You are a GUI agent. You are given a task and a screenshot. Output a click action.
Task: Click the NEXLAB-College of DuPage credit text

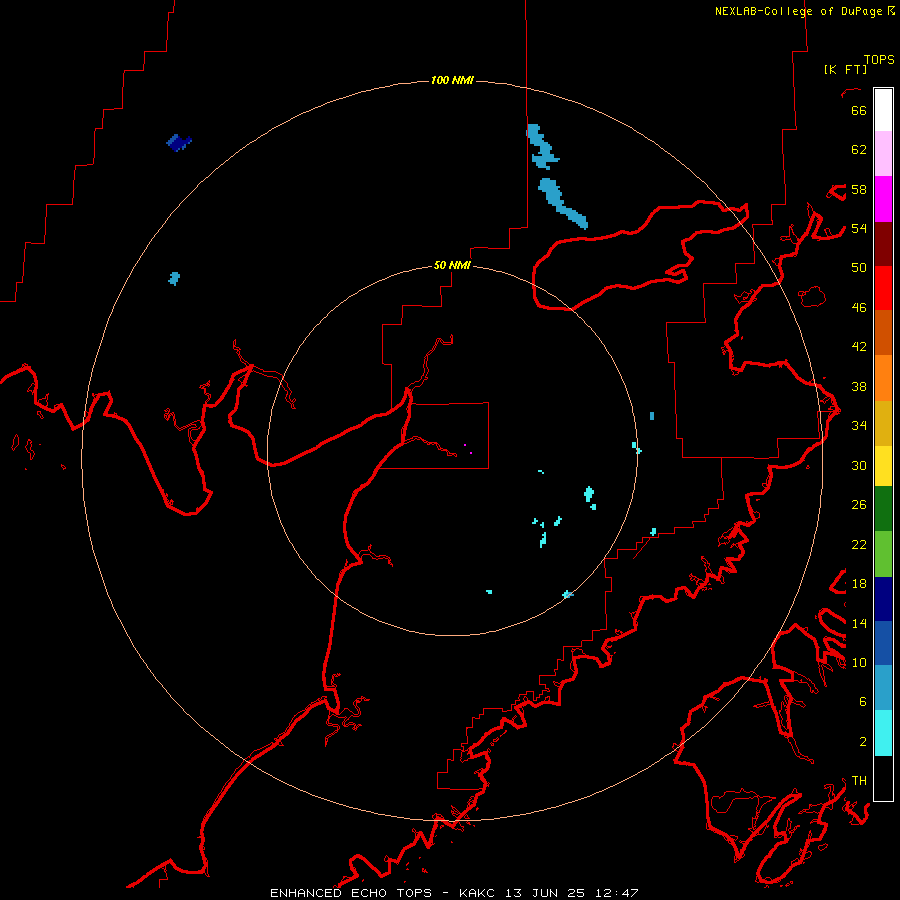pos(801,11)
